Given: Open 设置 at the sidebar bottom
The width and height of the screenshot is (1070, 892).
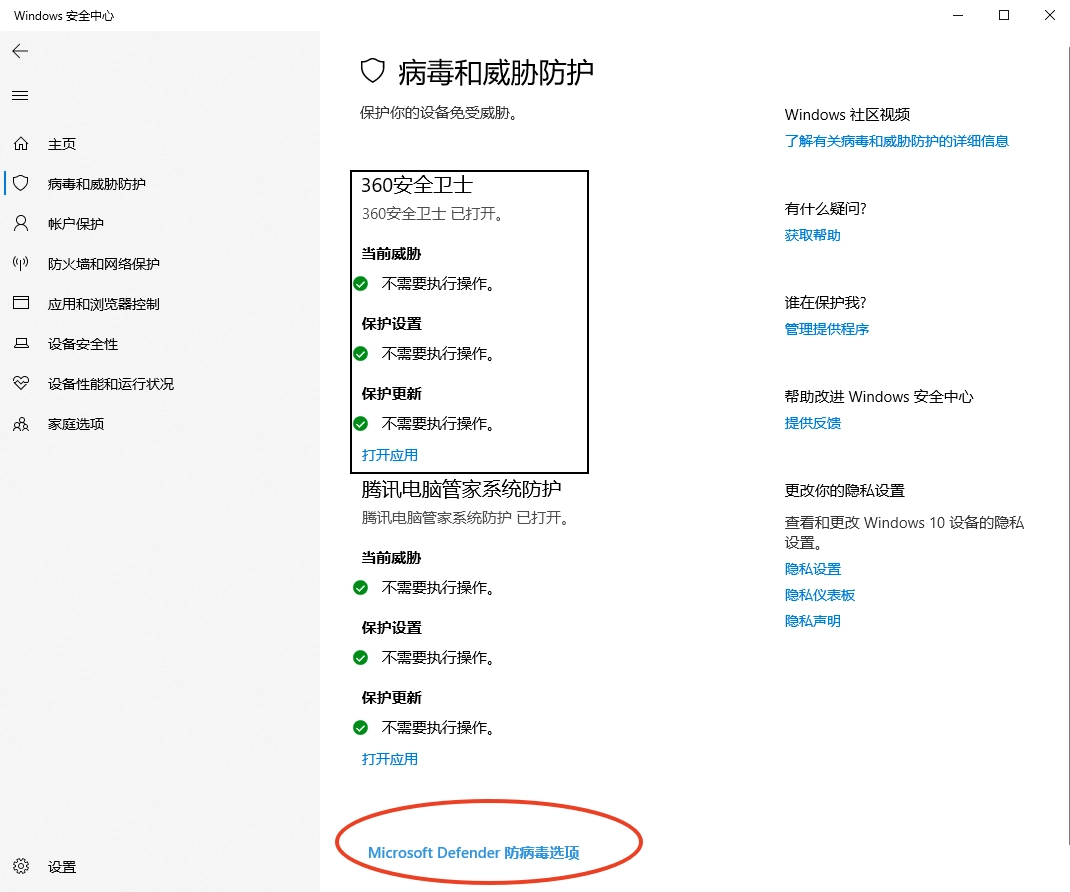Looking at the screenshot, I should tap(61, 867).
